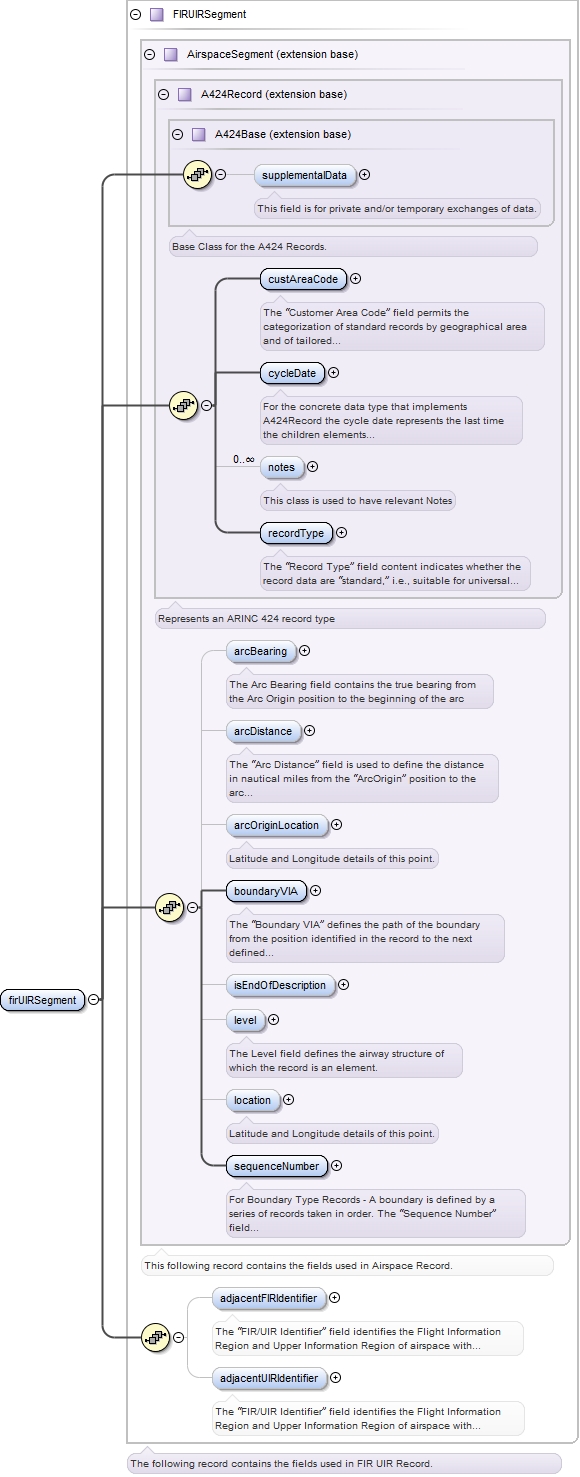This screenshot has width=580, height=1477.
Task: Expand the supplementalData element
Action: pyautogui.click(x=364, y=175)
